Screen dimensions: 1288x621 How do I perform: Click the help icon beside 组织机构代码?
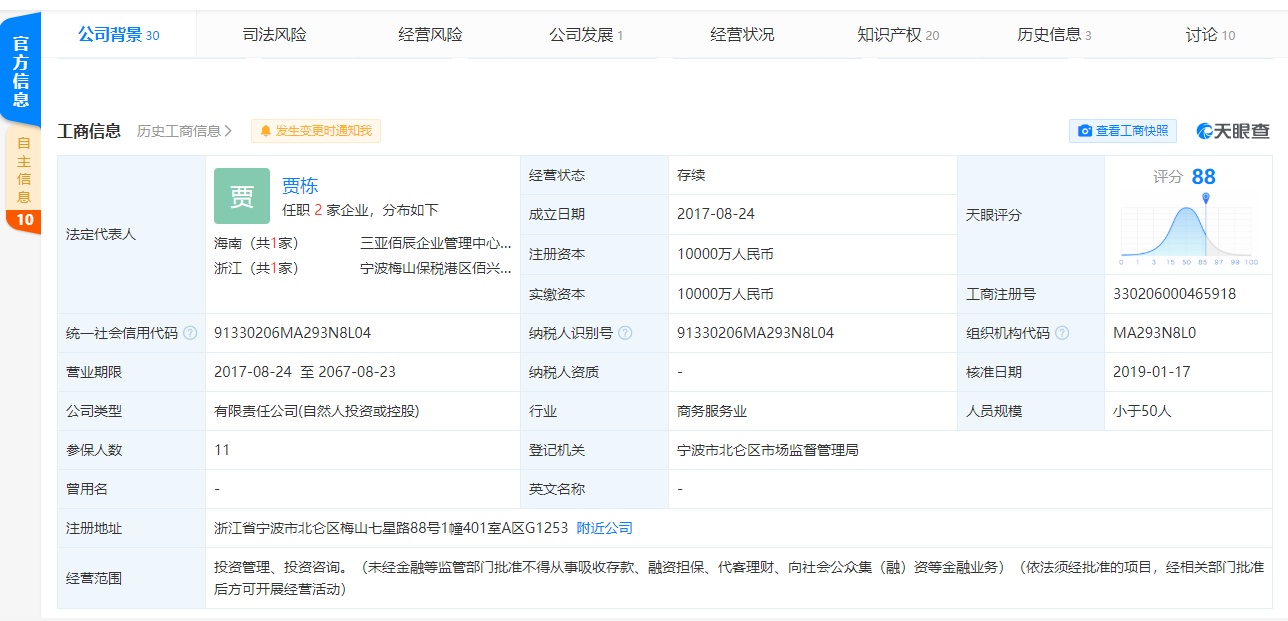(x=1062, y=333)
